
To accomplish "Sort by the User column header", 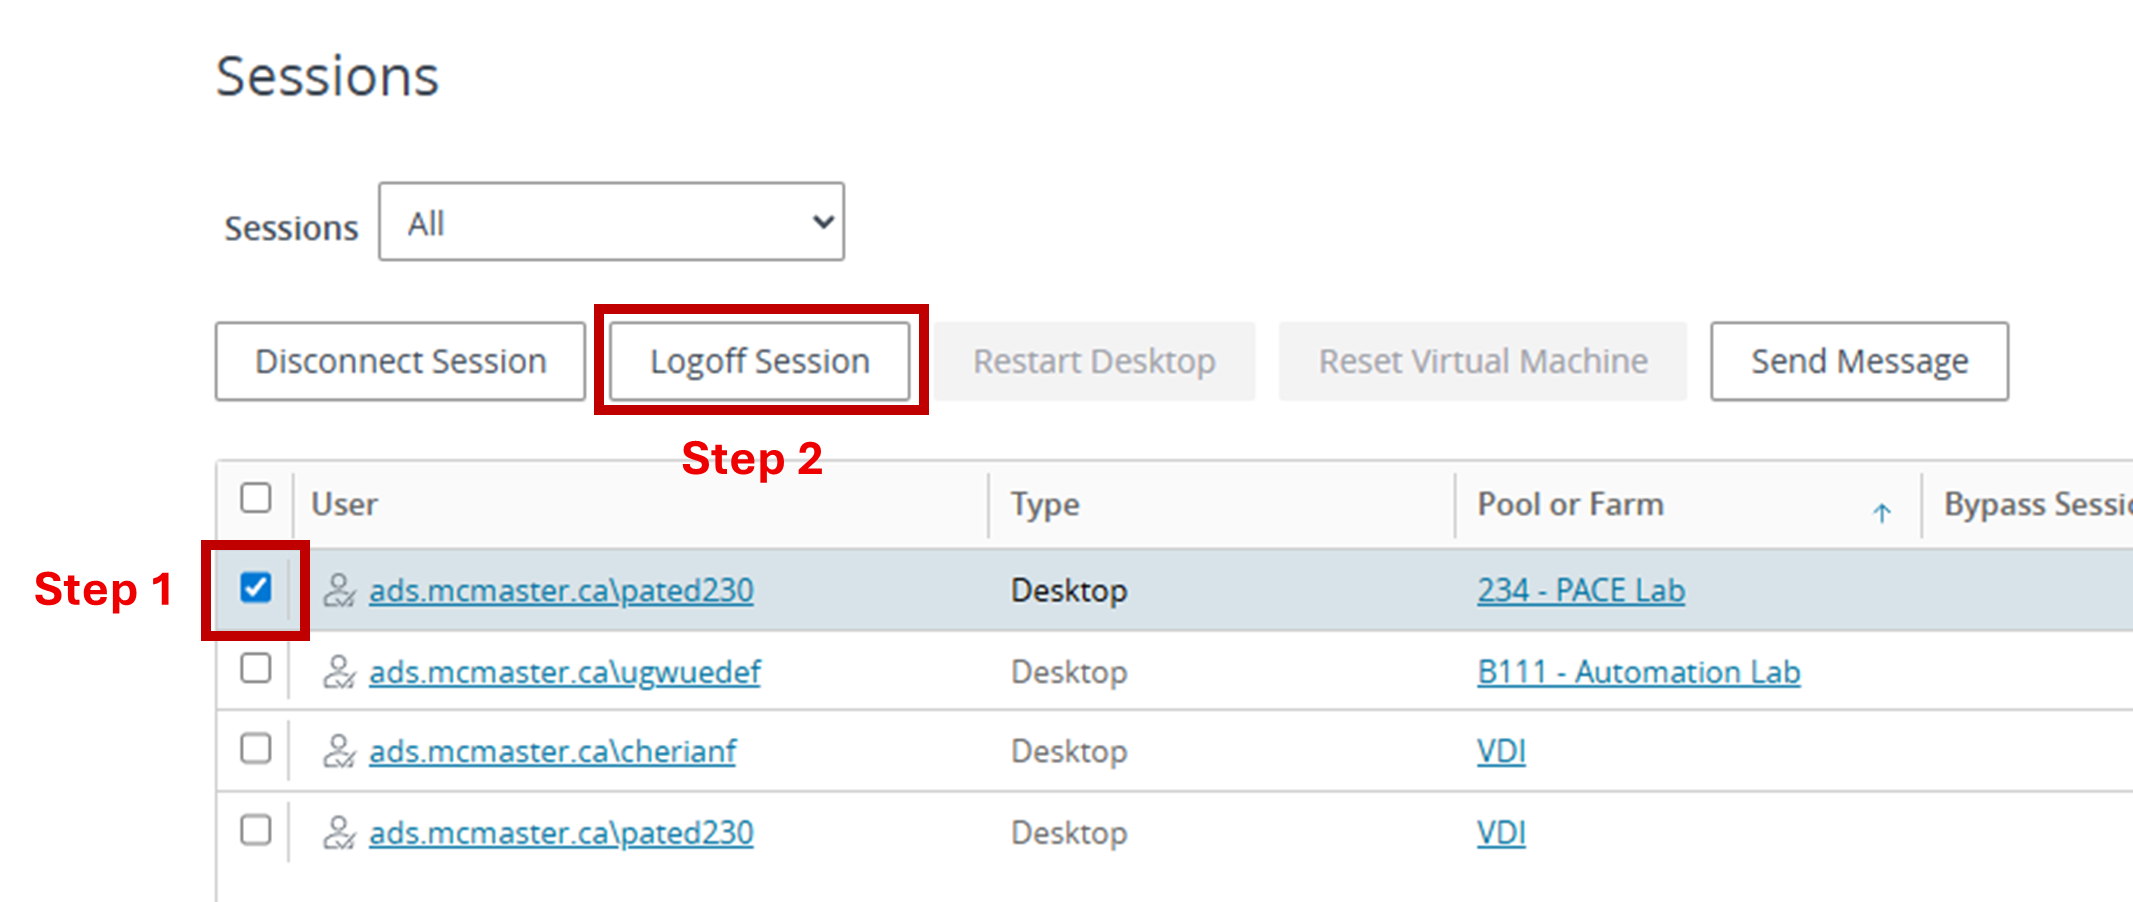I will [x=345, y=504].
